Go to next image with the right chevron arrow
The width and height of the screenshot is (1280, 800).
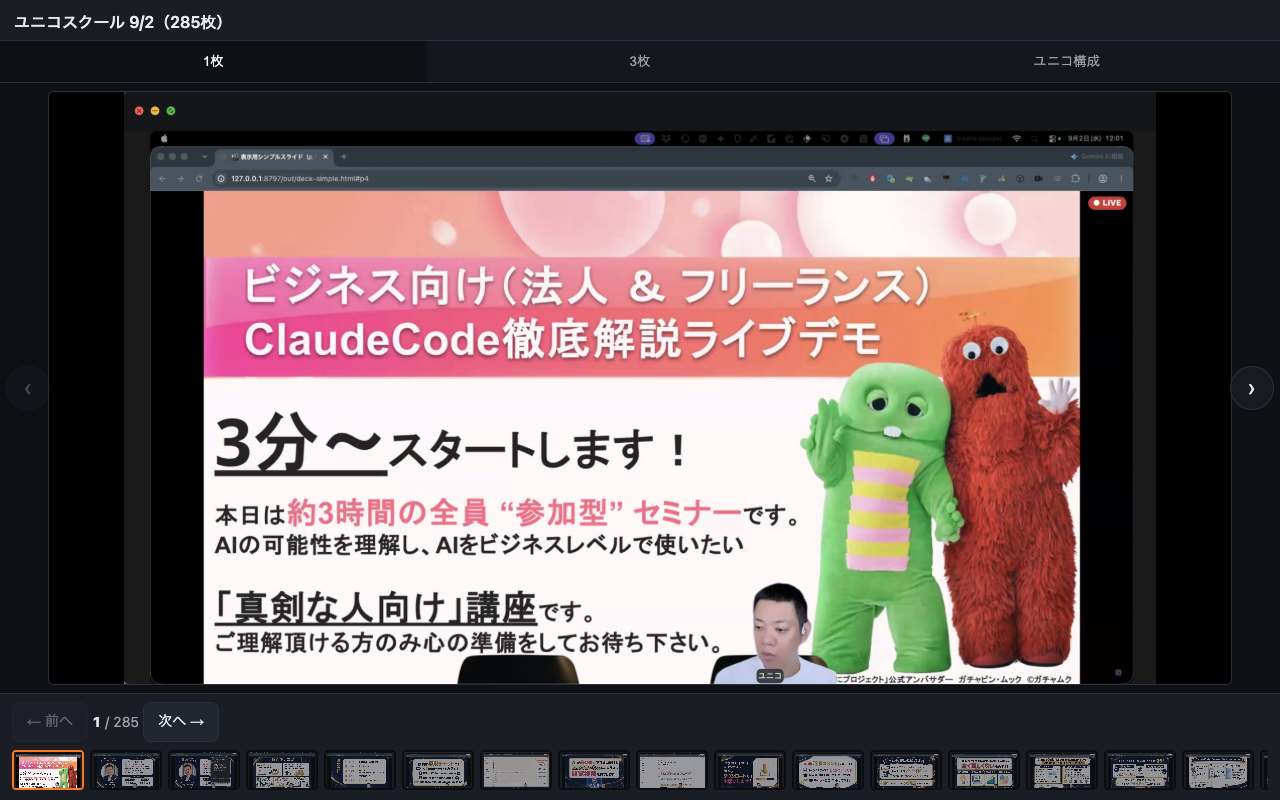[1252, 388]
